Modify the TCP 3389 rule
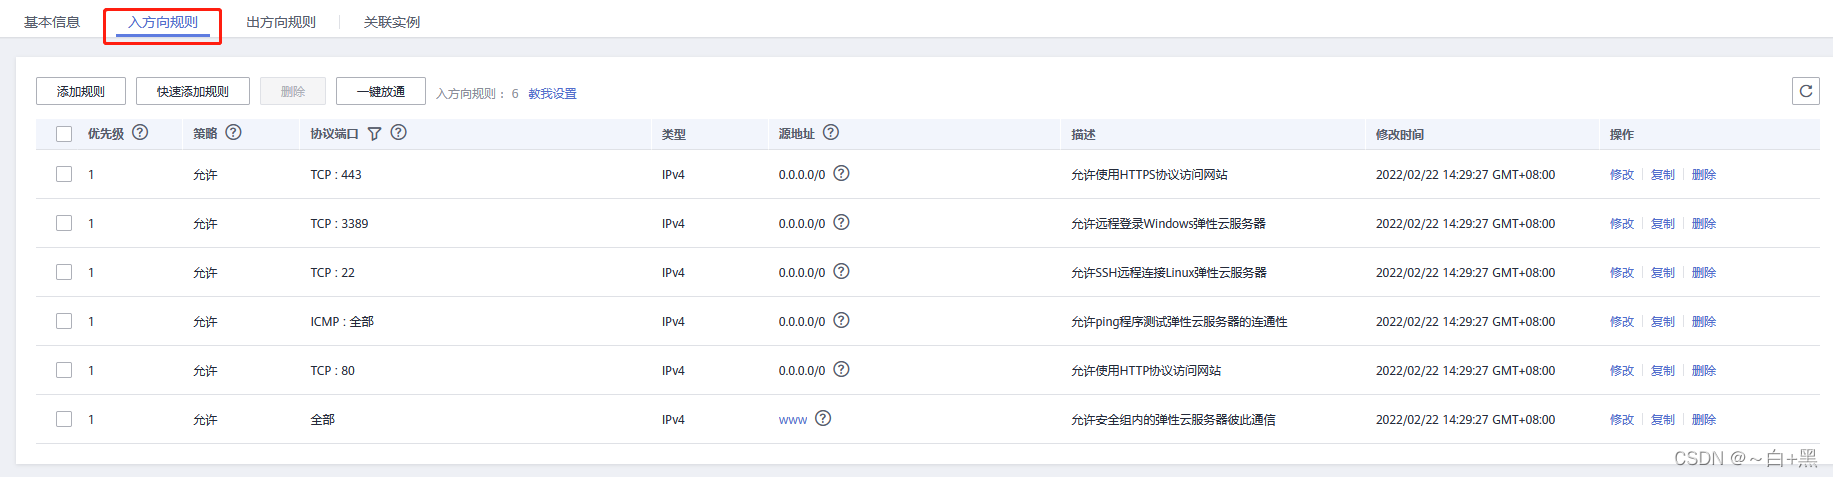This screenshot has height=477, width=1833. (x=1622, y=223)
